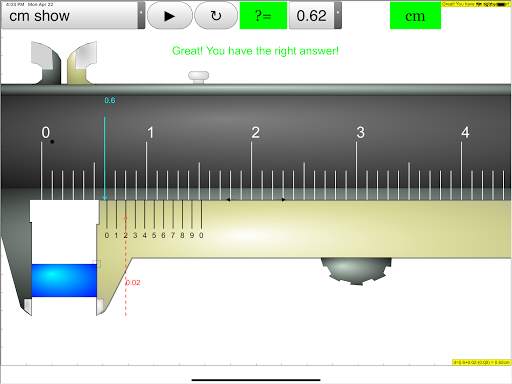This screenshot has height=384, width=512.
Task: Click the movable upper inside jaw
Action: (x=82, y=62)
